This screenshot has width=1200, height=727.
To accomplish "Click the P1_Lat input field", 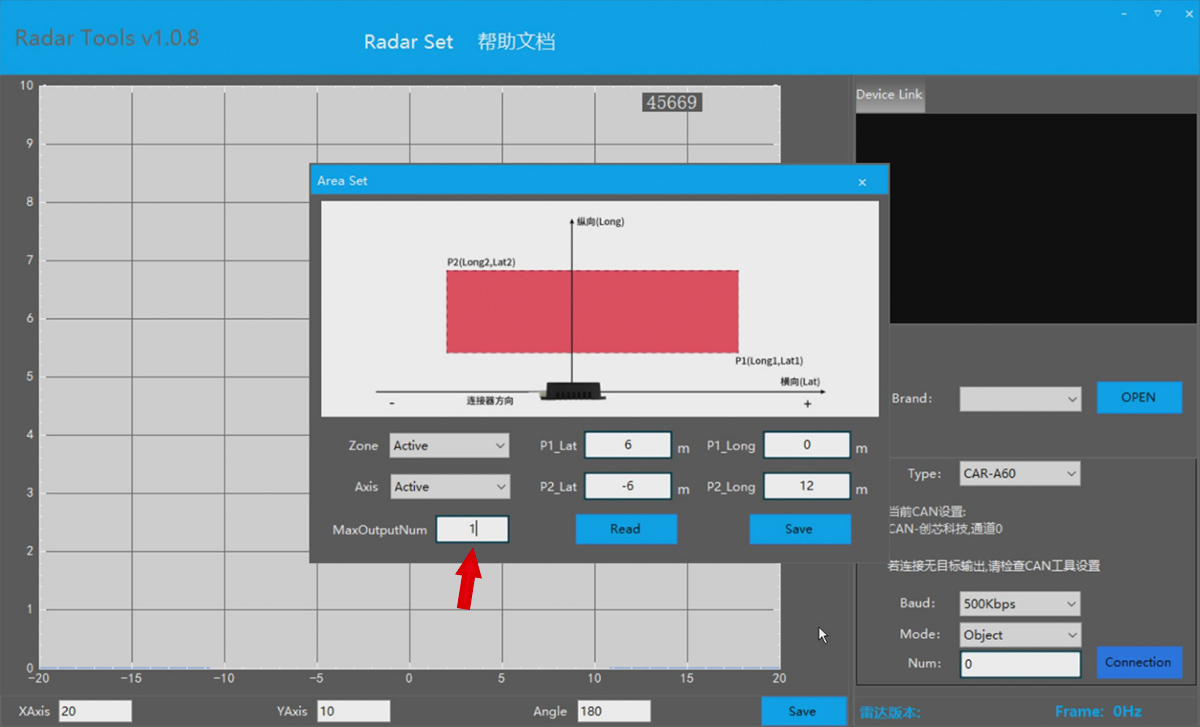I will pos(628,446).
